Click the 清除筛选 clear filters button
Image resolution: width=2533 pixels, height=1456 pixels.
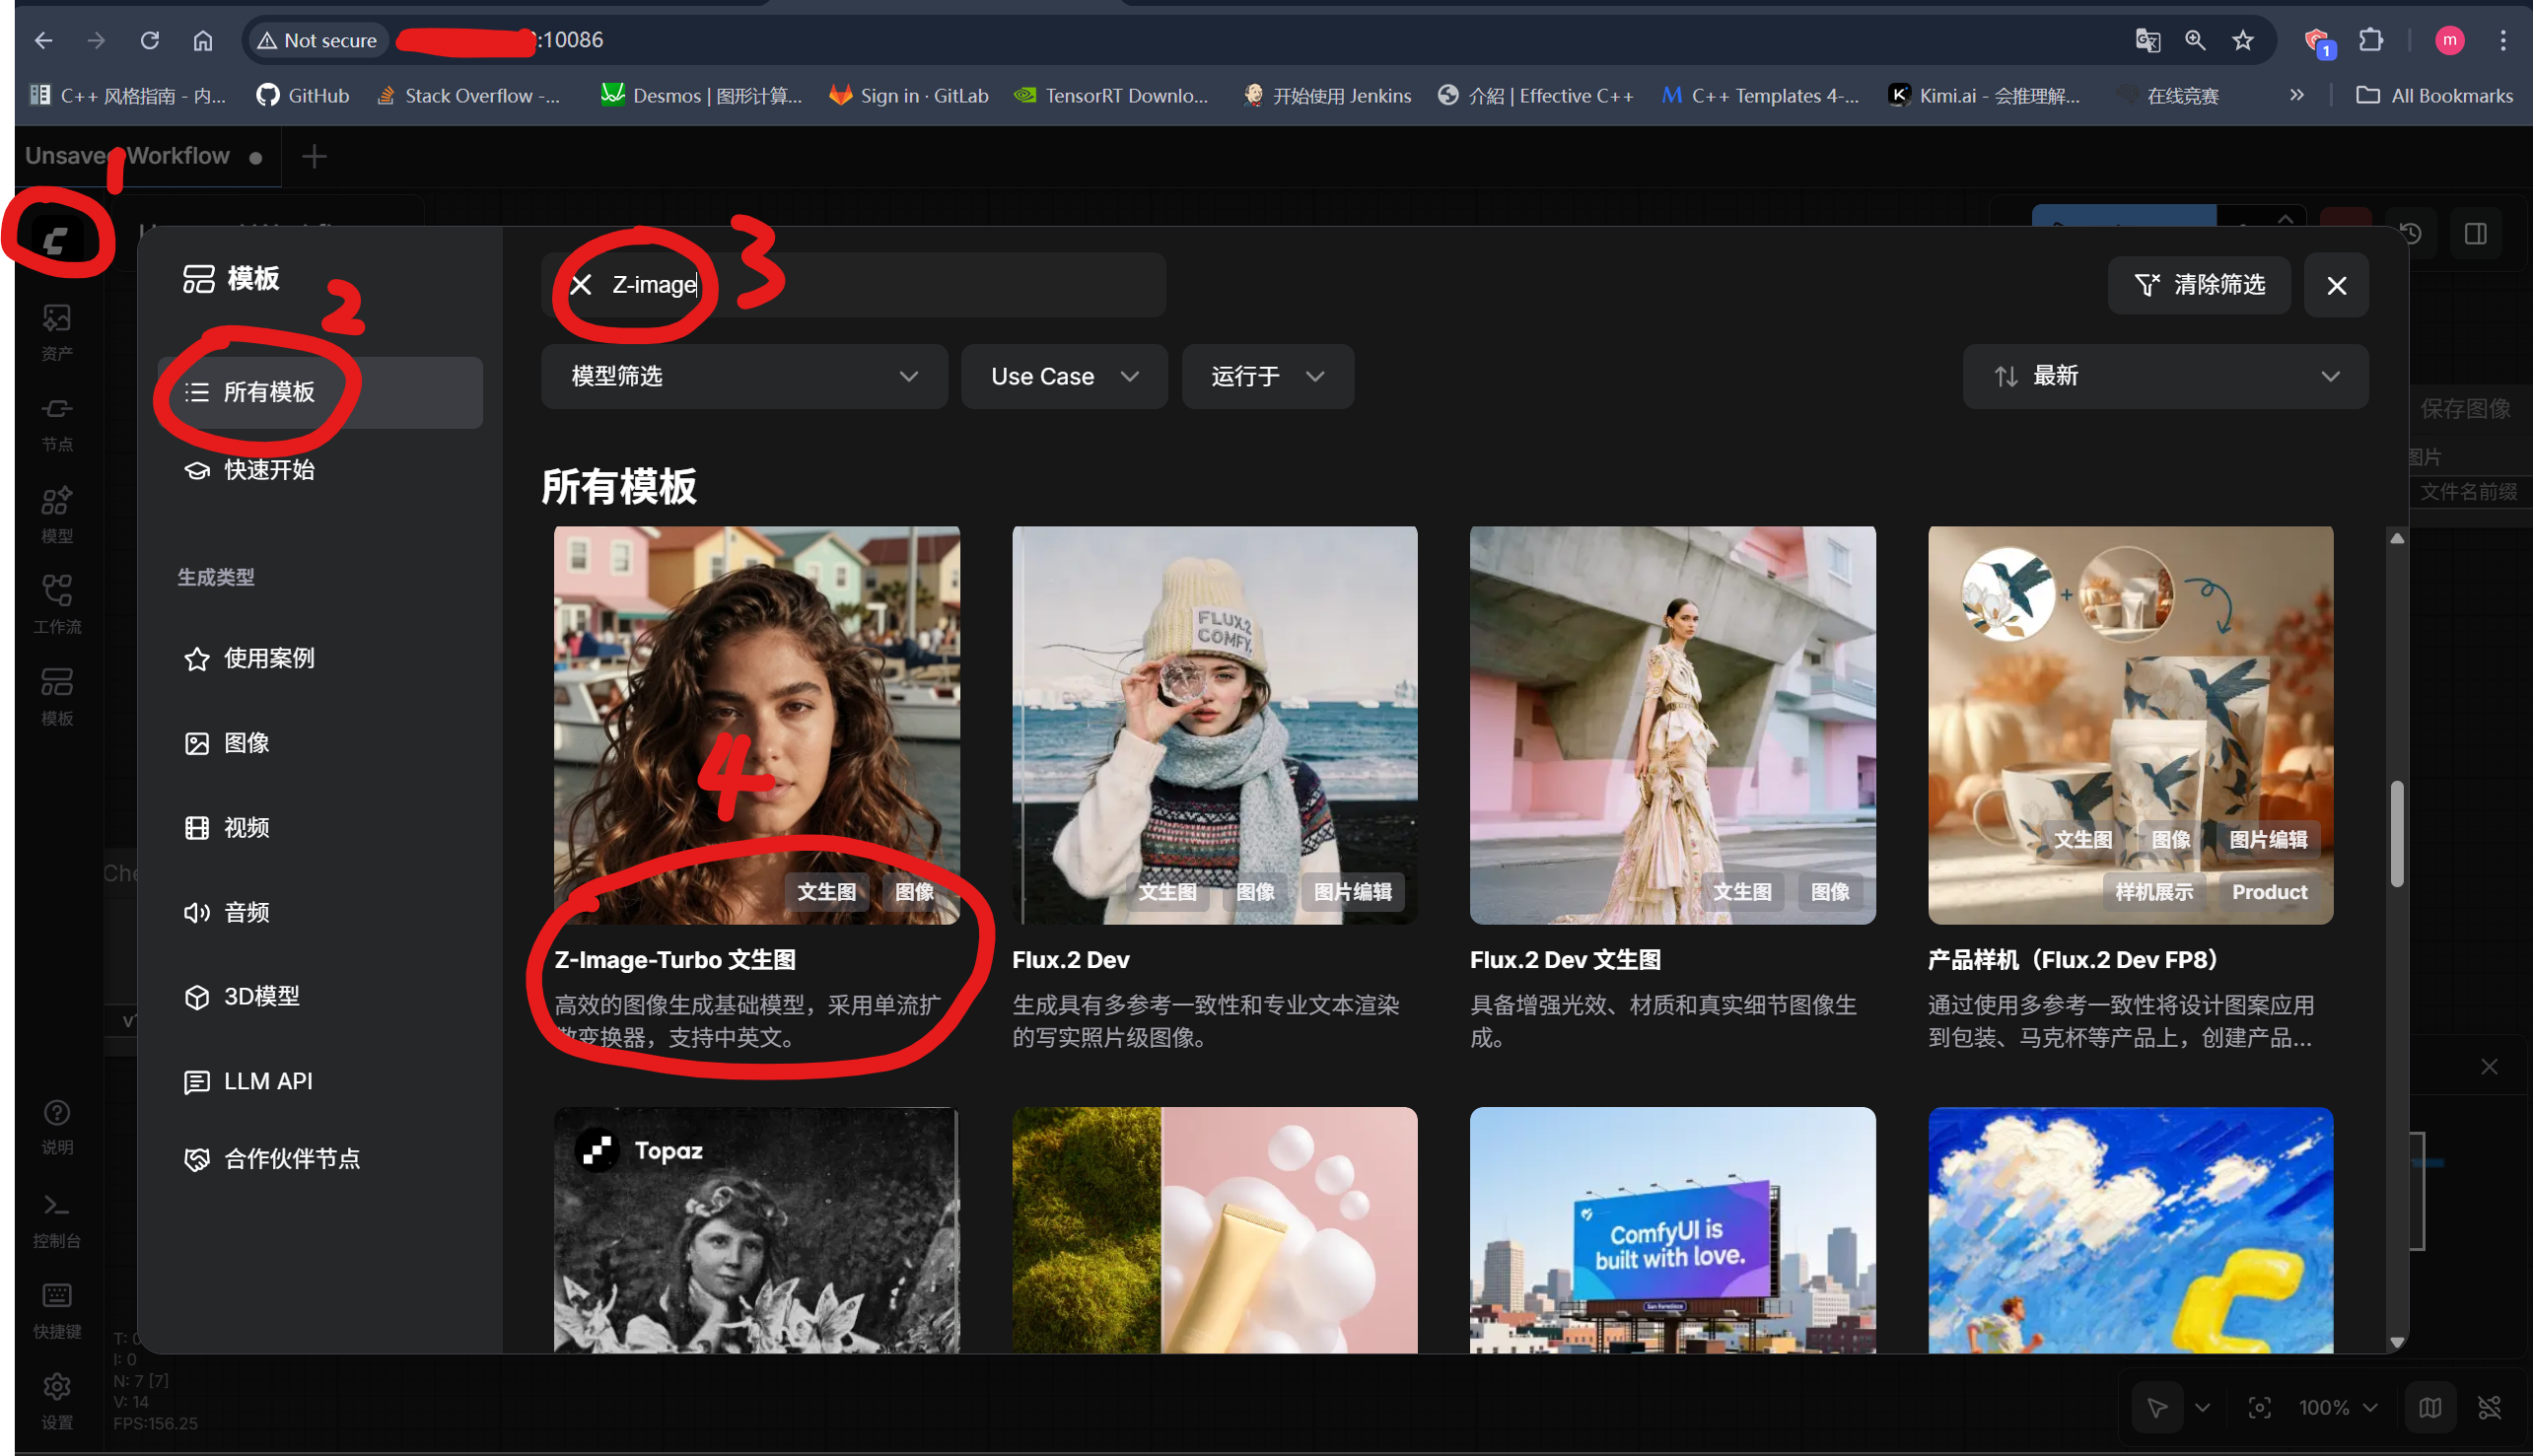click(x=2198, y=285)
